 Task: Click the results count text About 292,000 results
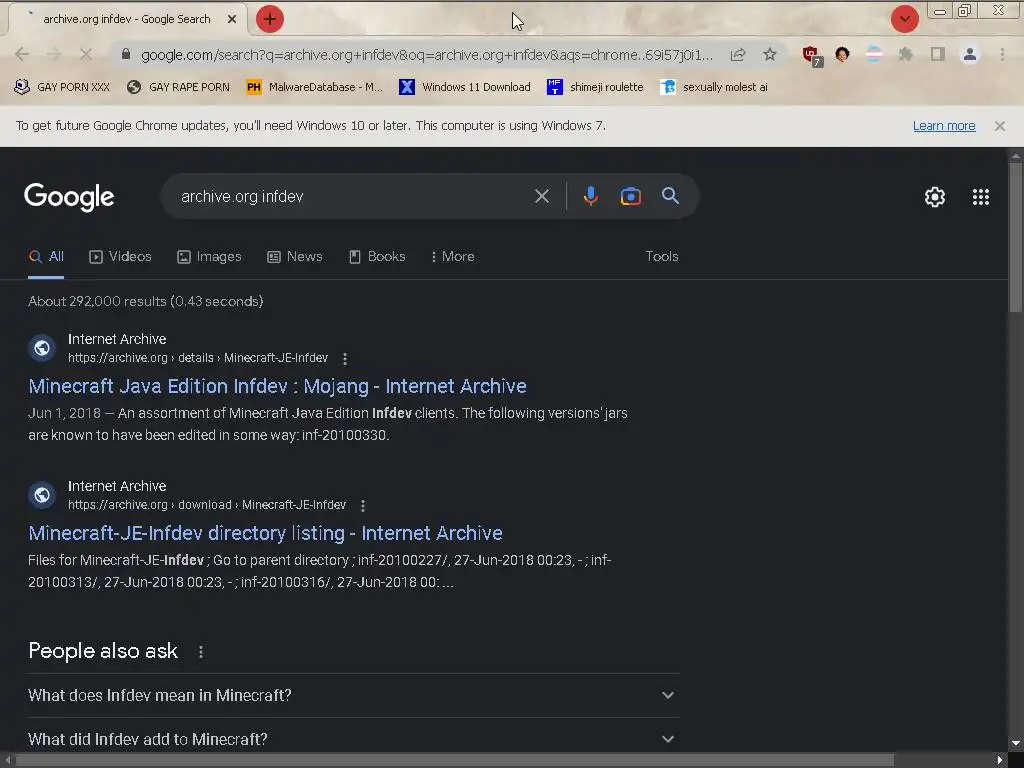[x=146, y=301]
